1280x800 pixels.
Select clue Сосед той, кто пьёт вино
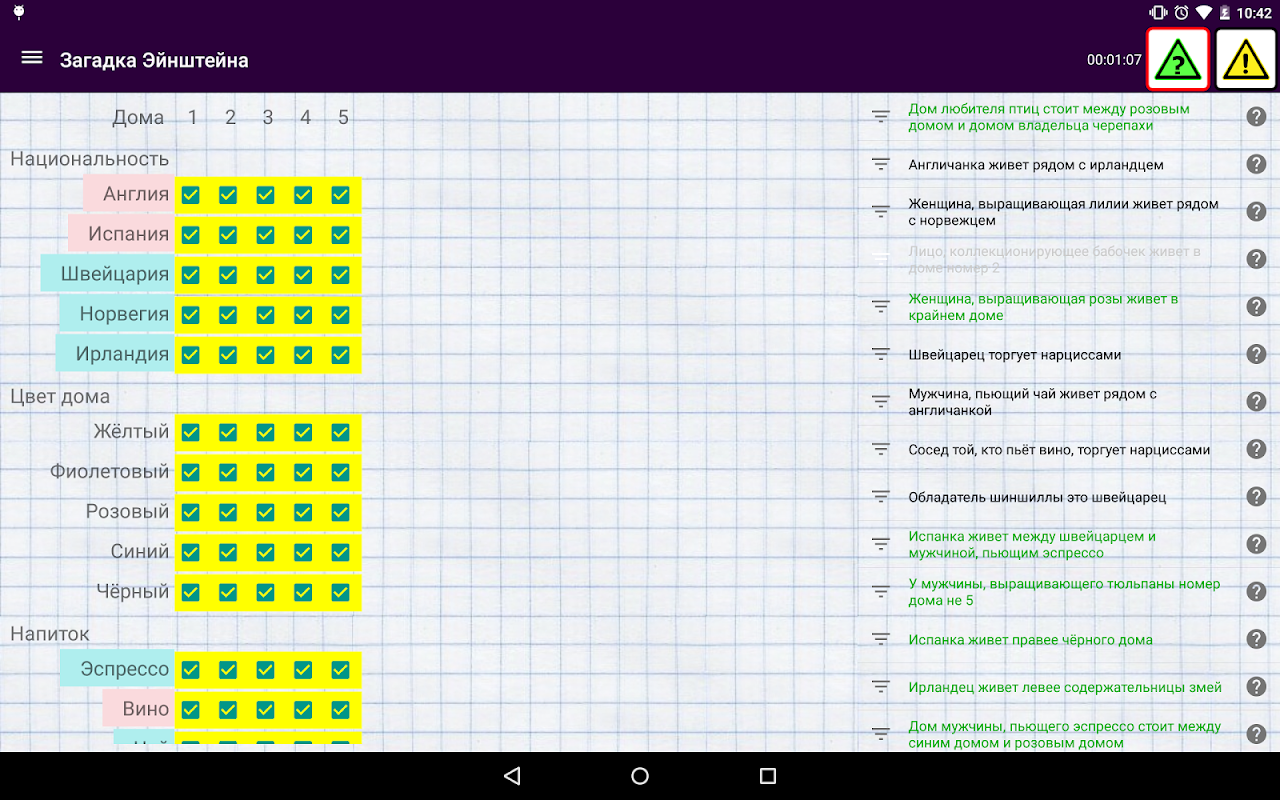[x=1059, y=450]
